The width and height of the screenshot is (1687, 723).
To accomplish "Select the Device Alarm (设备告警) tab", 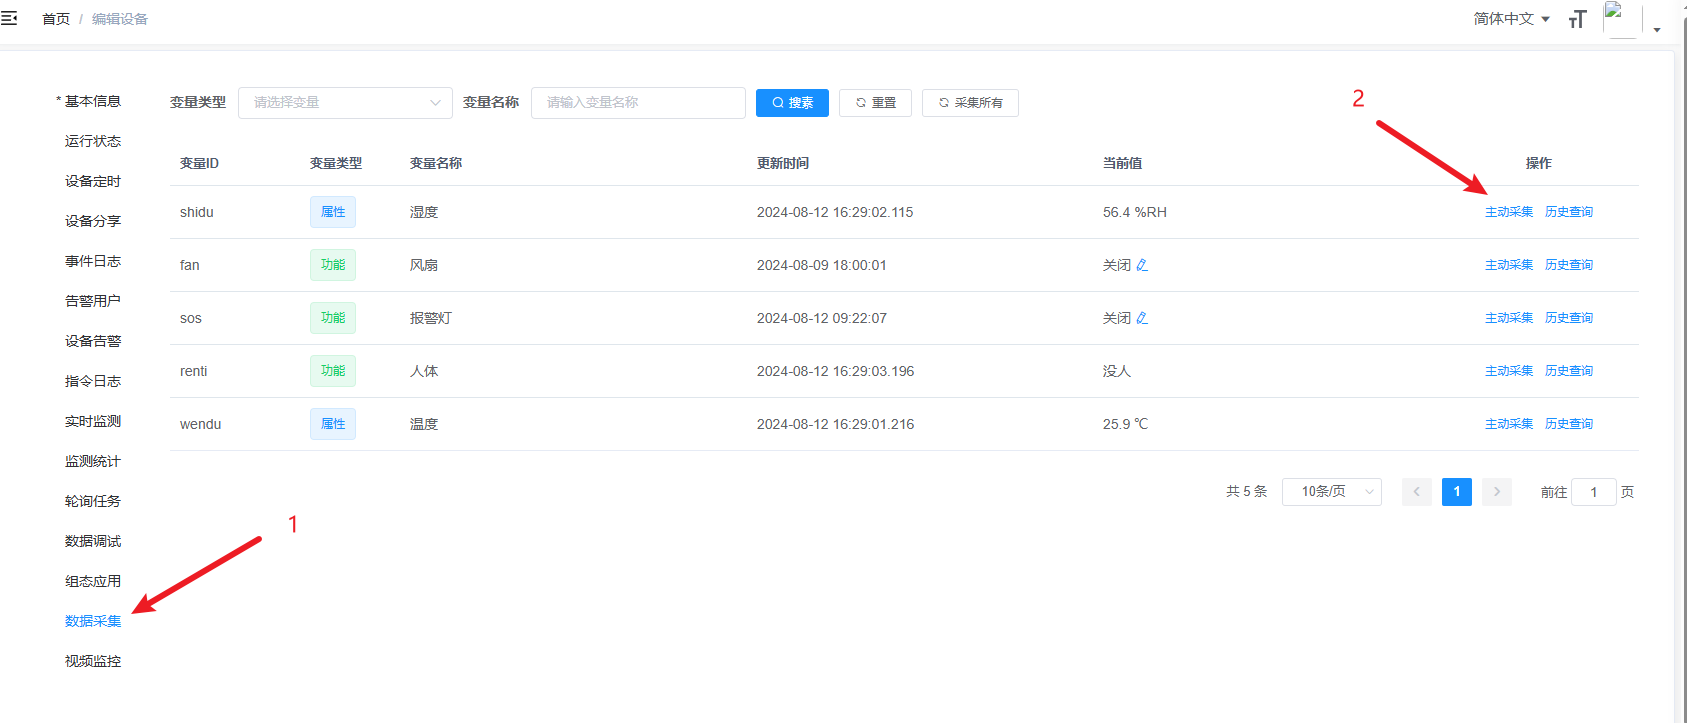I will tap(93, 341).
